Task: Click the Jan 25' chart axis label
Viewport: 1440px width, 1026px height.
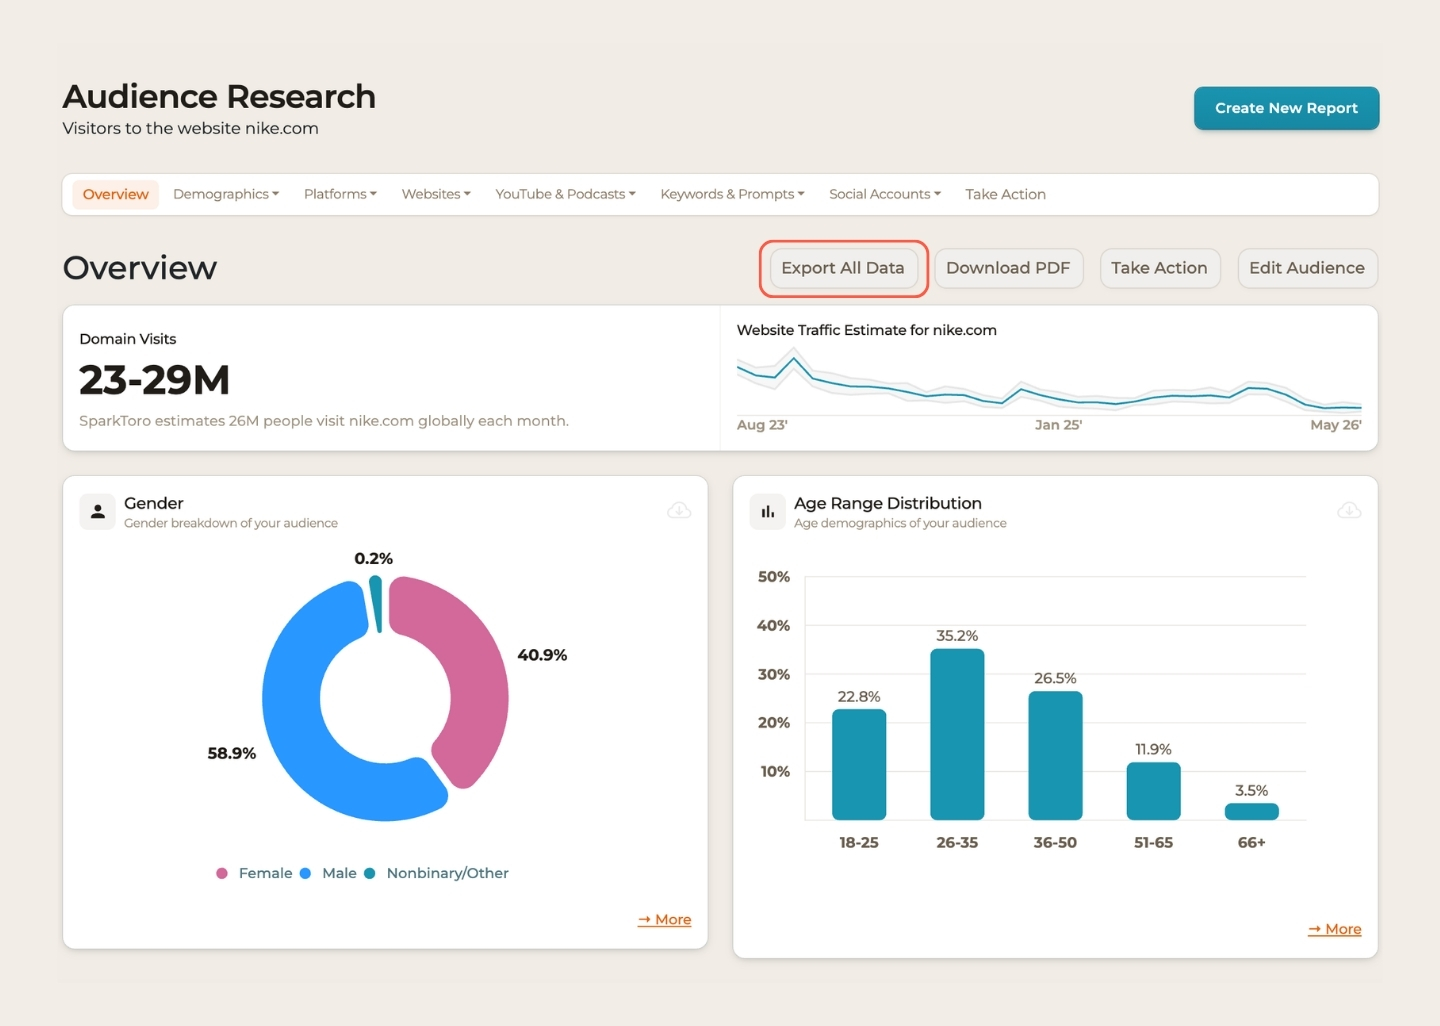Action: [1058, 425]
